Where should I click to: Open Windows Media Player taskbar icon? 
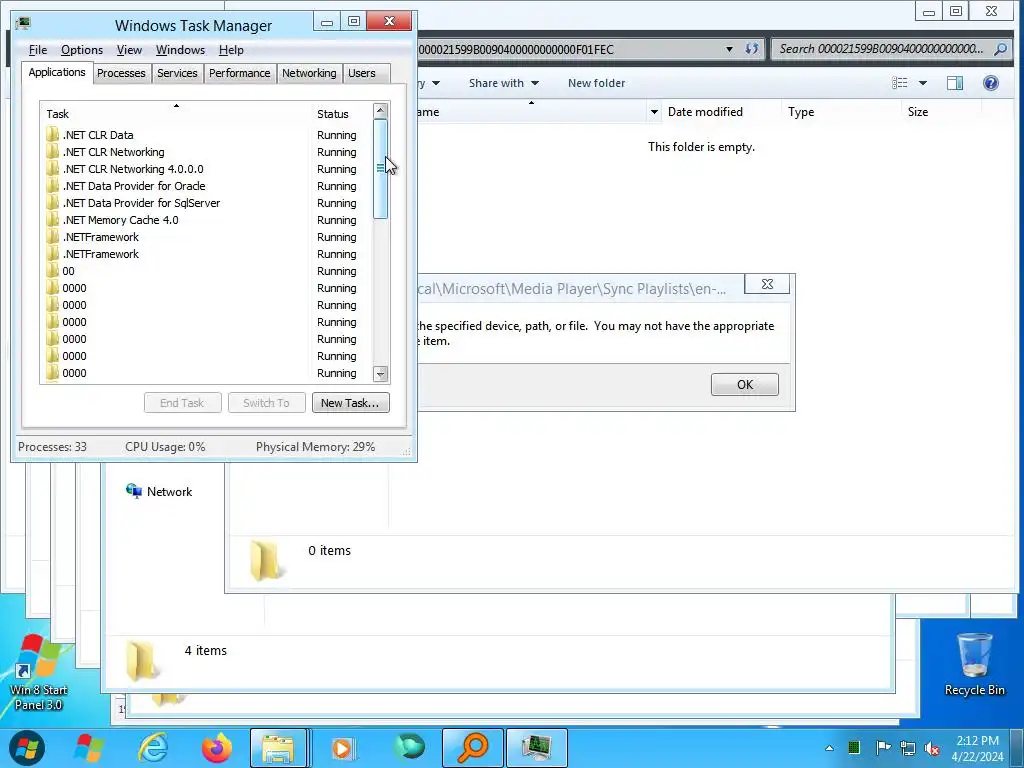[342, 748]
